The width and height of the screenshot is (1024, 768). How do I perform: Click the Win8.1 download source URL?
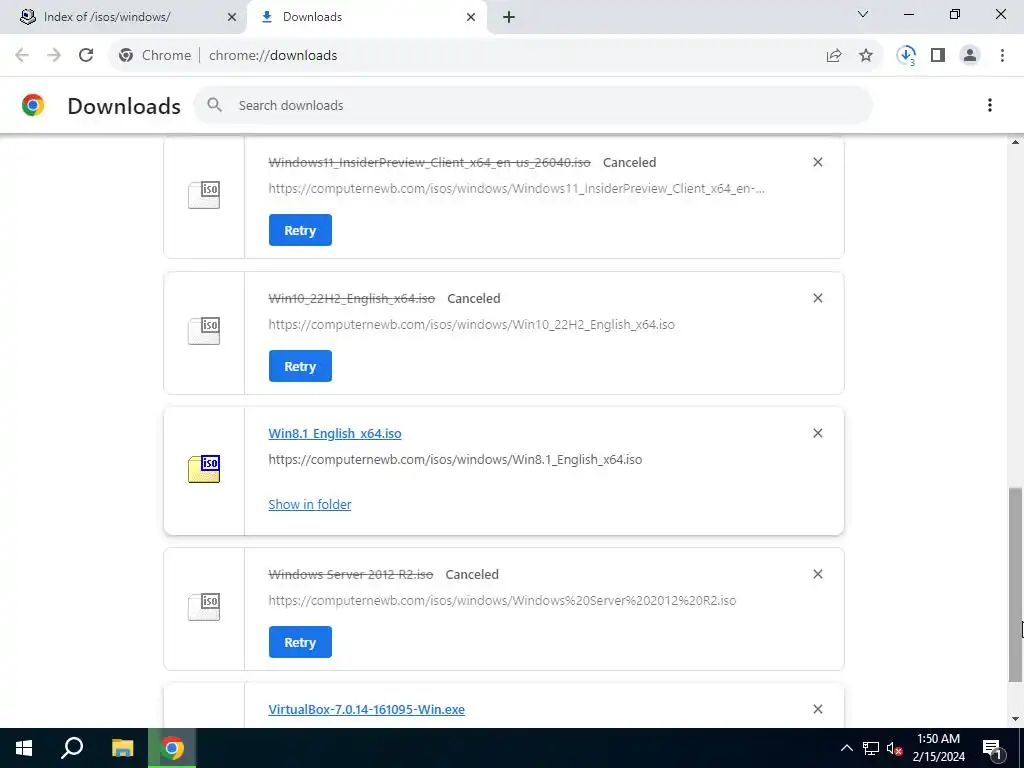455,460
